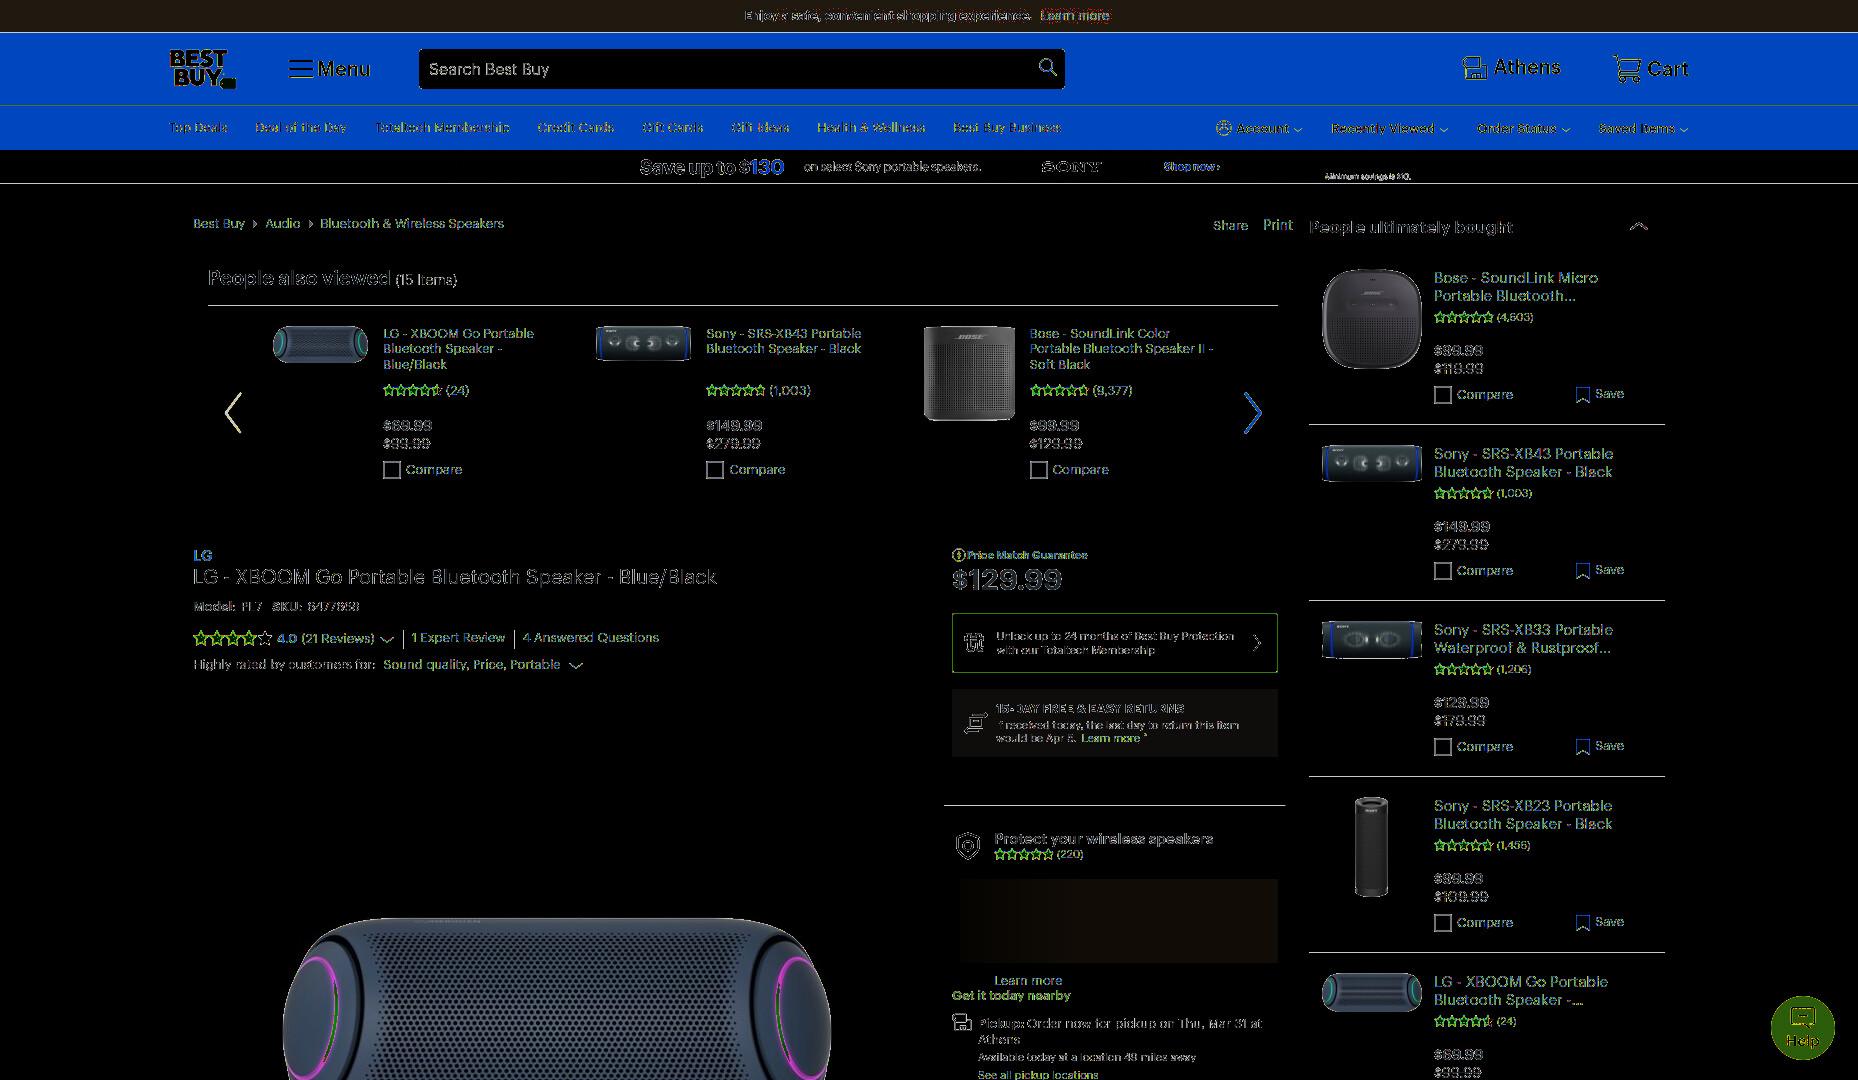Show previous carousel items arrow
The width and height of the screenshot is (1858, 1080).
(233, 412)
